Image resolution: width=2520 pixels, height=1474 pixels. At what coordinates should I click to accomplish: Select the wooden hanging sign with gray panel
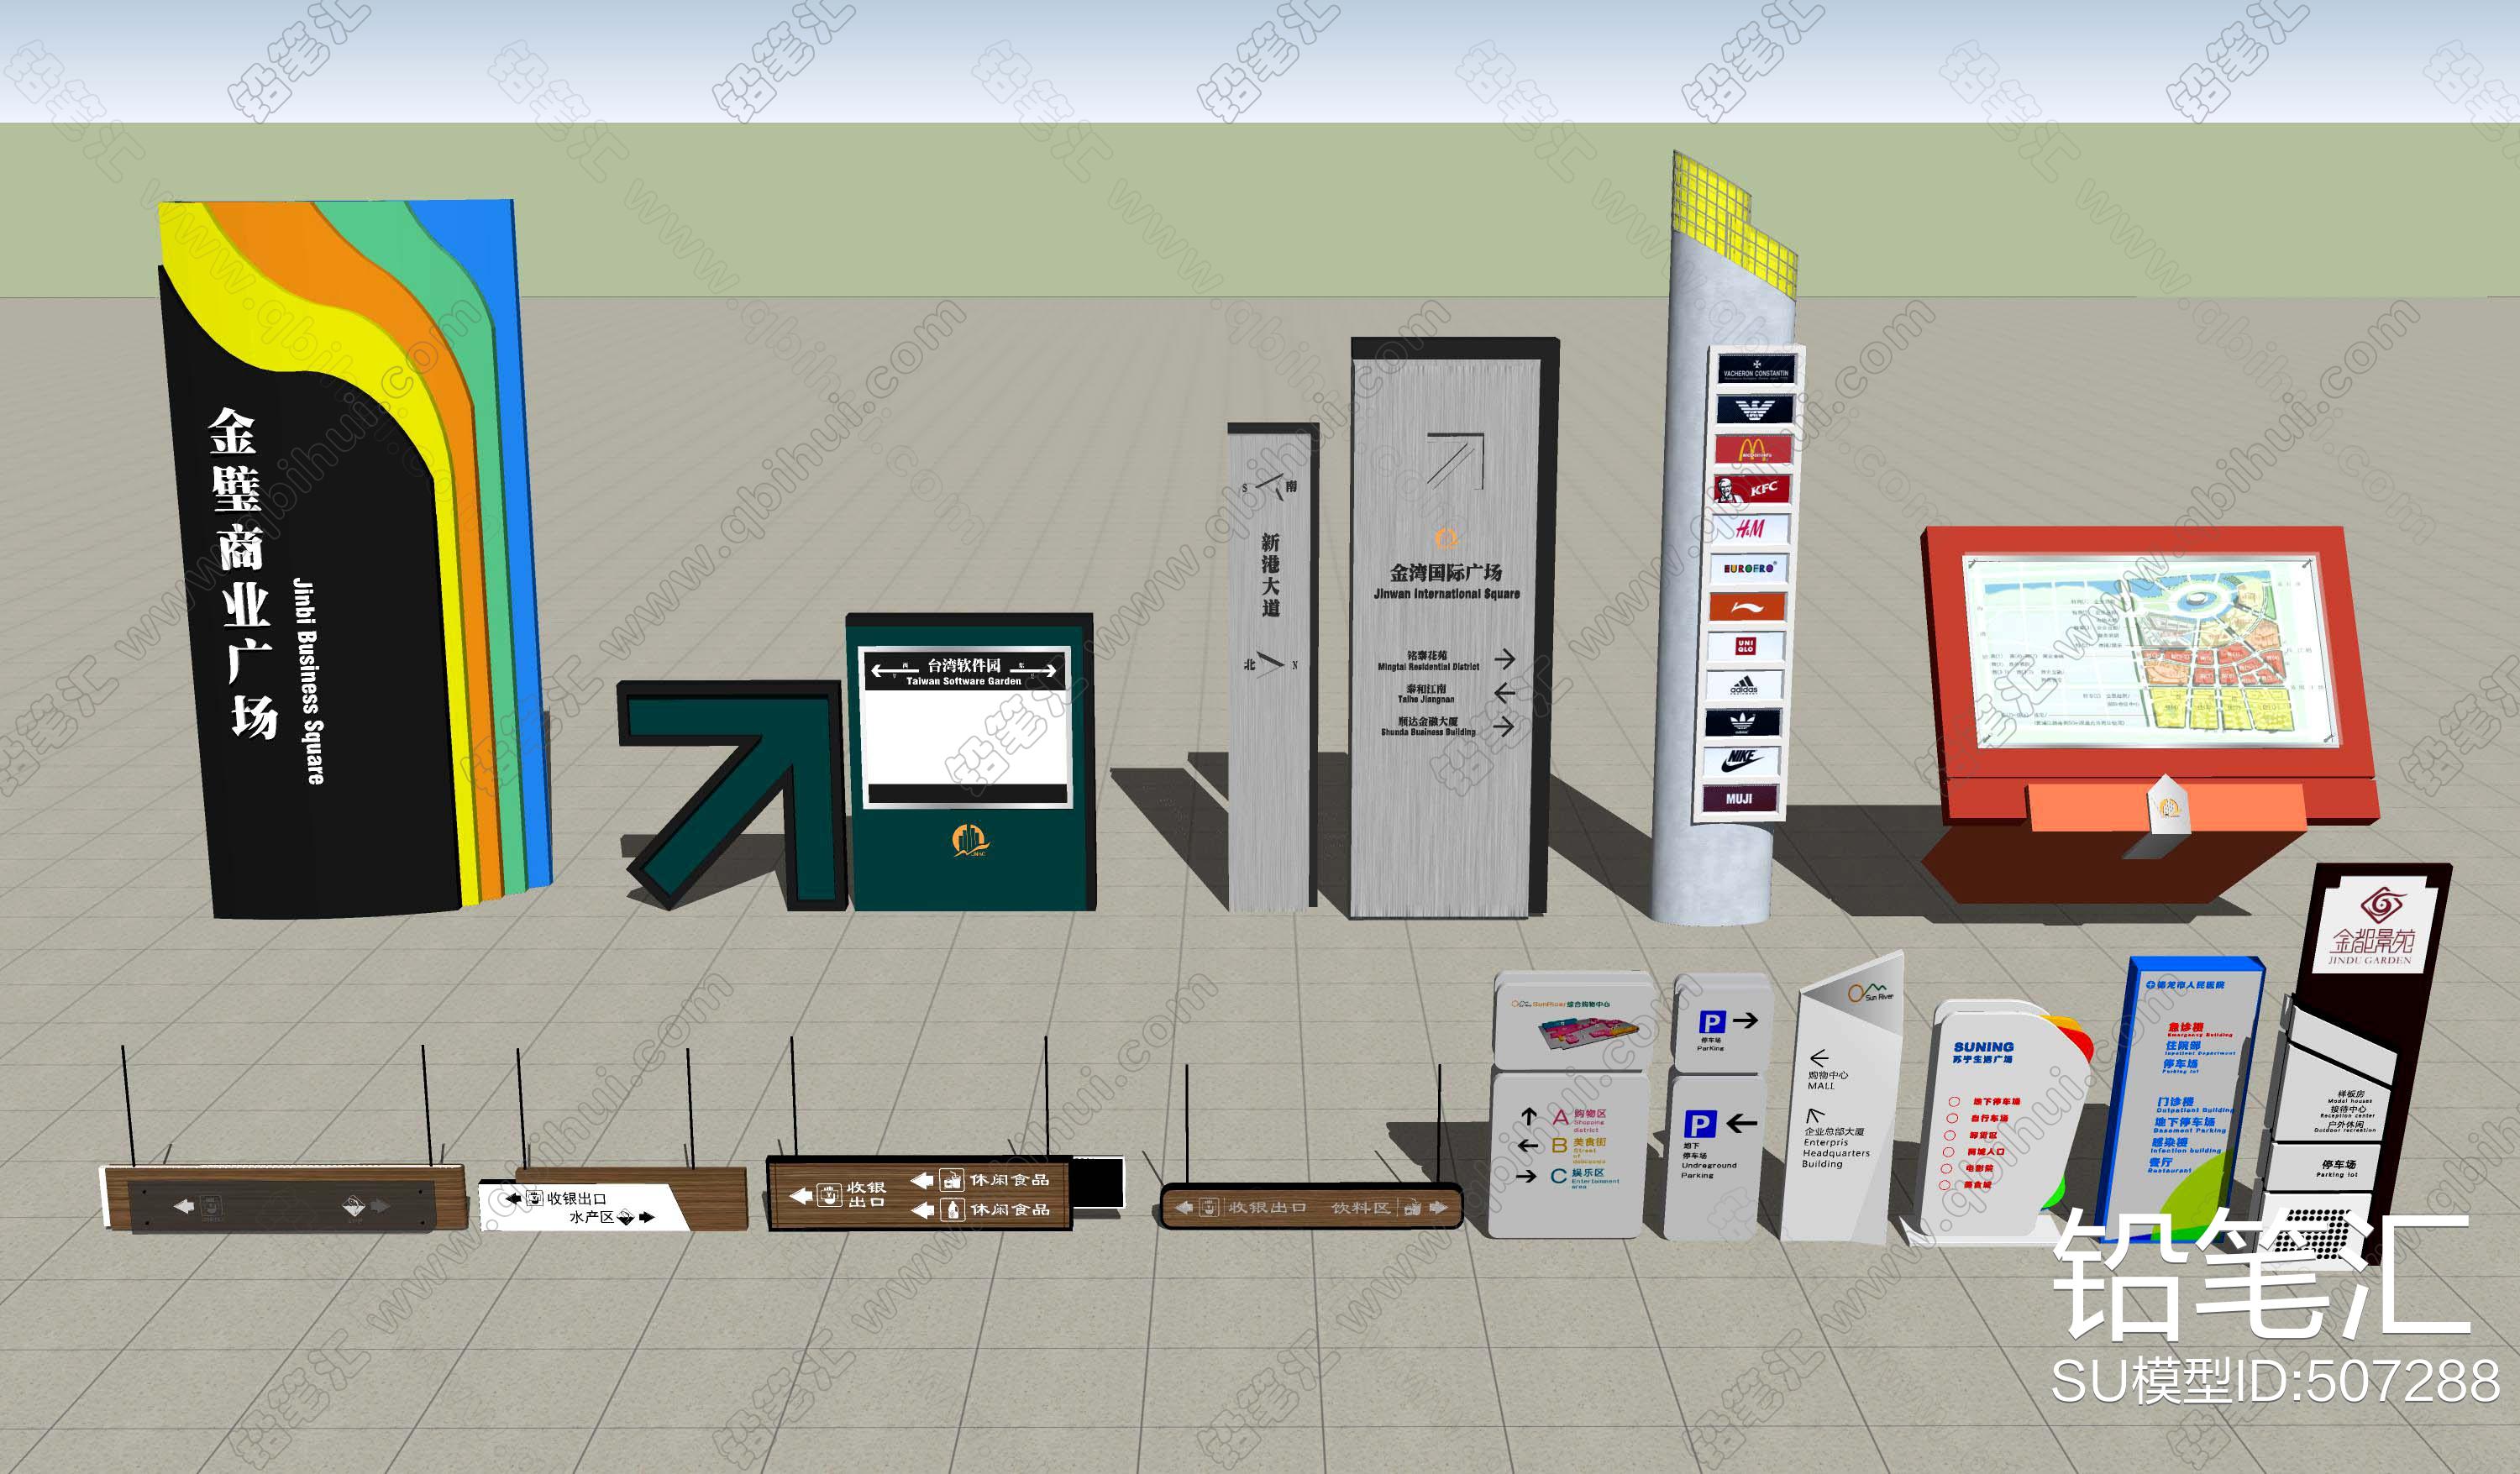[x=284, y=1197]
